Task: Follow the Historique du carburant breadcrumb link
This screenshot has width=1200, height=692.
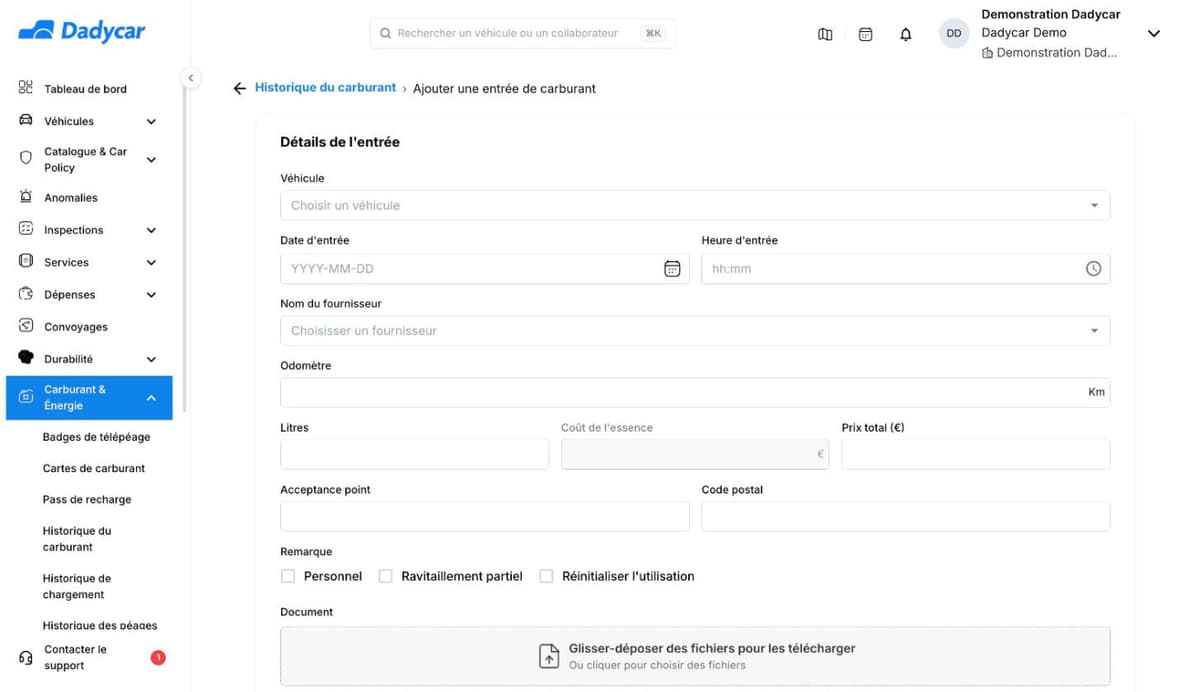Action: click(325, 88)
